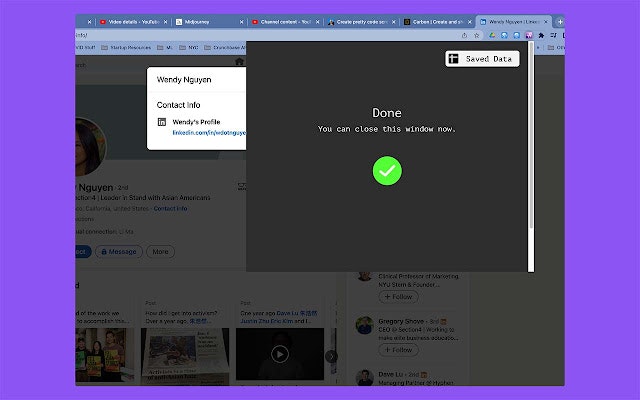Advance featured carousel with next arrow

coord(331,356)
